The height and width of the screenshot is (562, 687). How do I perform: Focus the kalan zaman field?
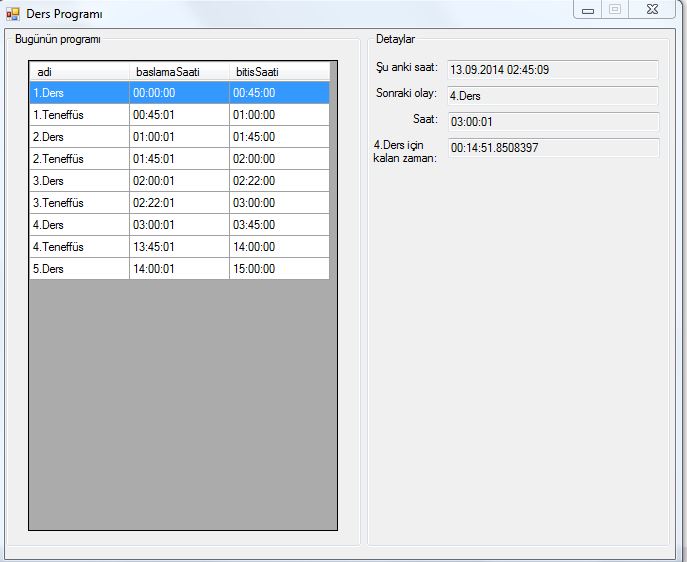(553, 148)
